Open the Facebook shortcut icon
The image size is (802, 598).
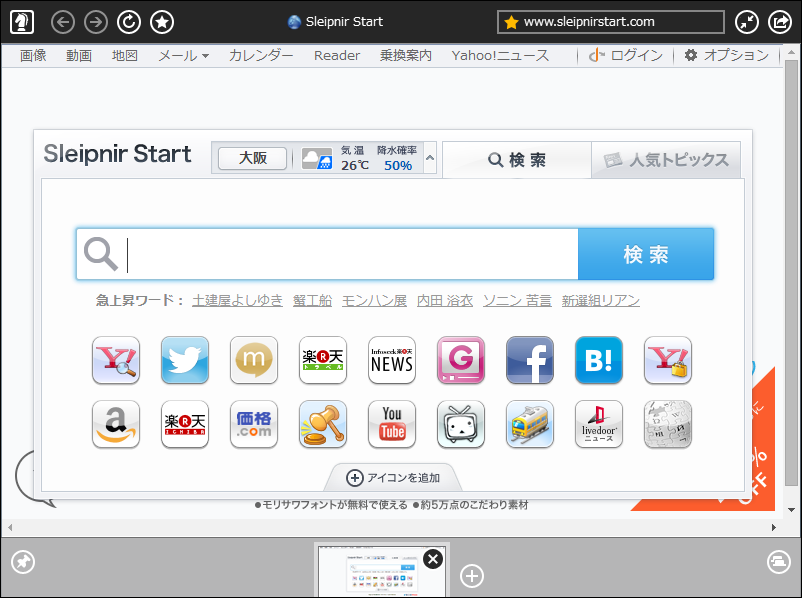530,360
